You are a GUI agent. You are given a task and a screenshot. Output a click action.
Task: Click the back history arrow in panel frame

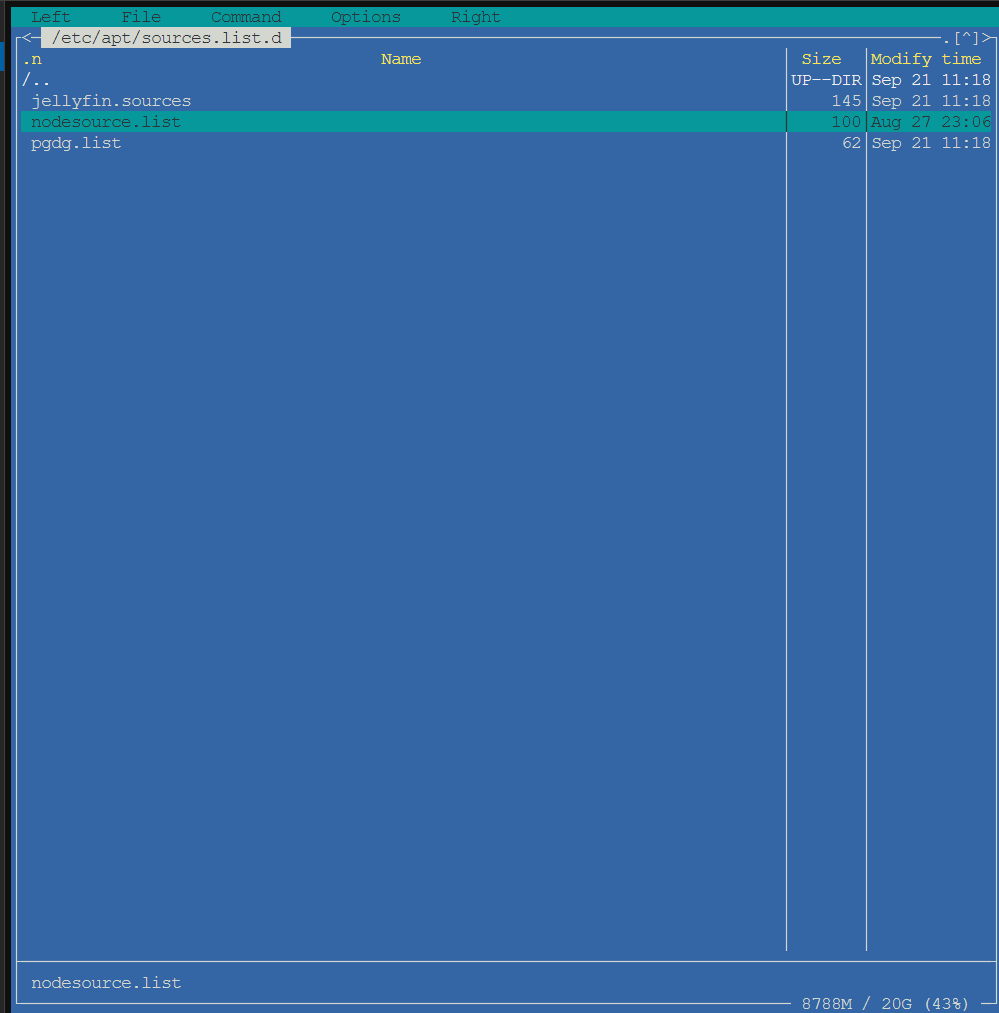(x=27, y=38)
